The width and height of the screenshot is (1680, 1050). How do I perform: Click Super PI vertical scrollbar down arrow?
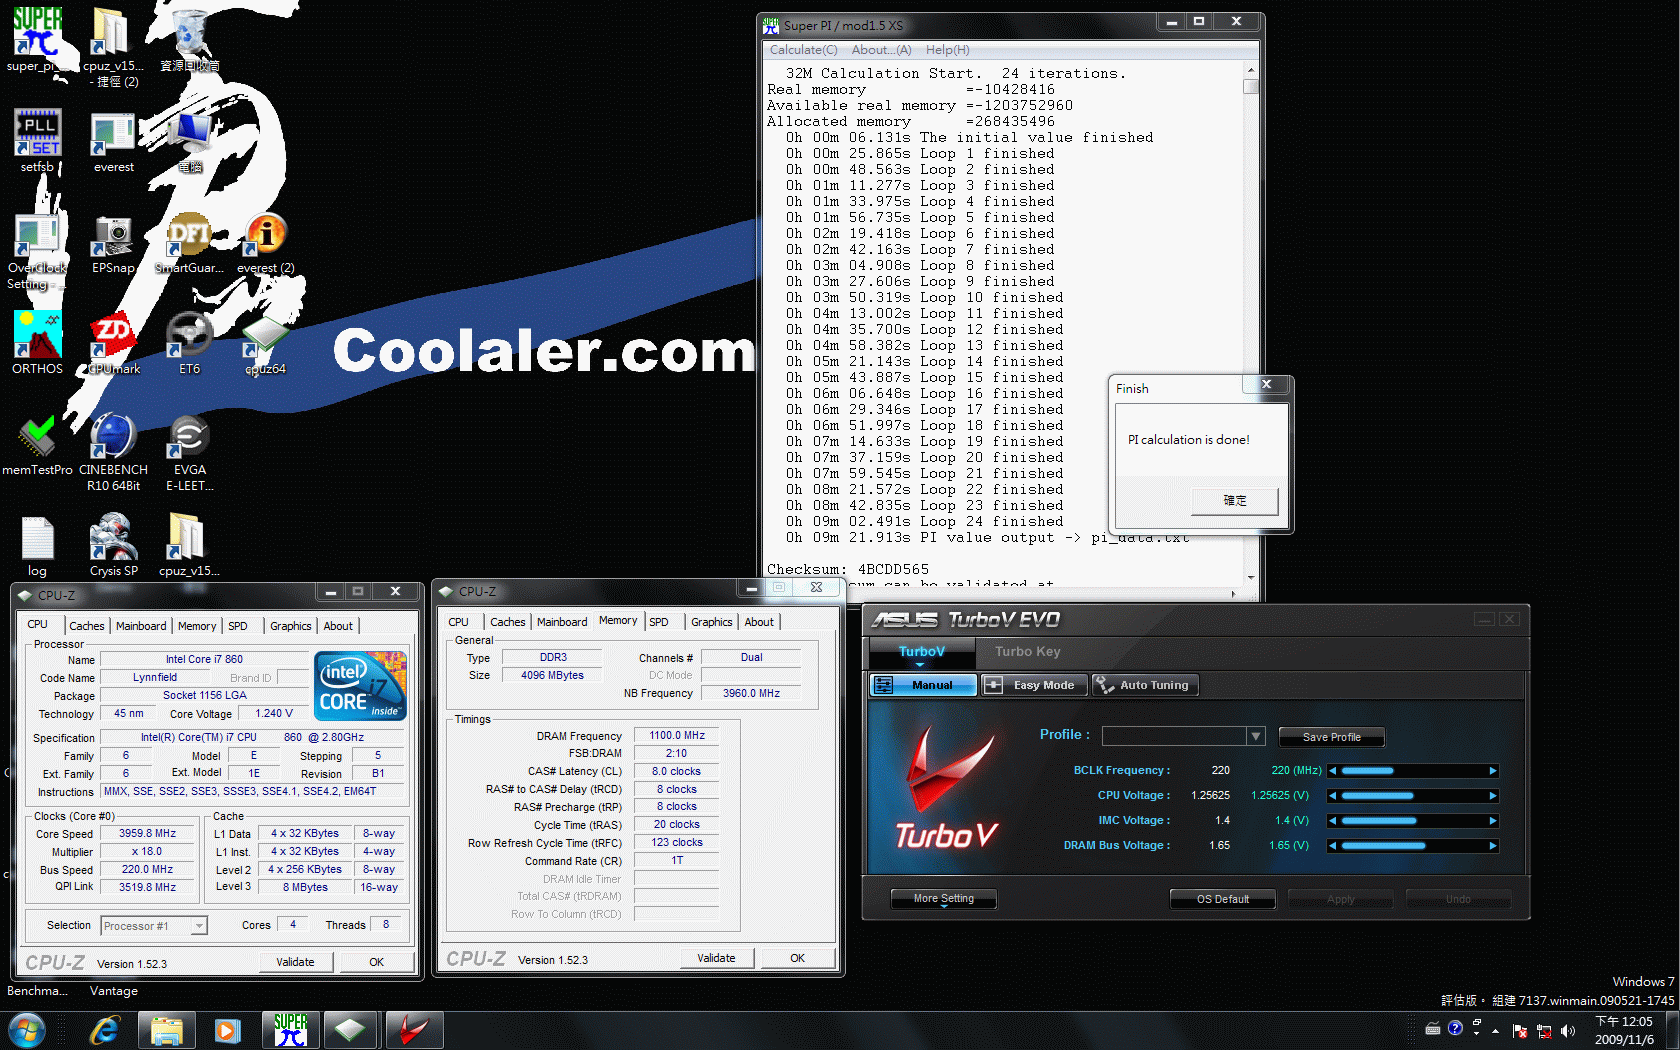point(1251,577)
